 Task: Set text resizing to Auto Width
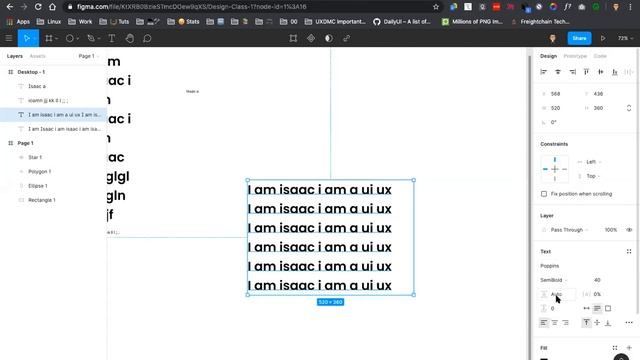587,308
